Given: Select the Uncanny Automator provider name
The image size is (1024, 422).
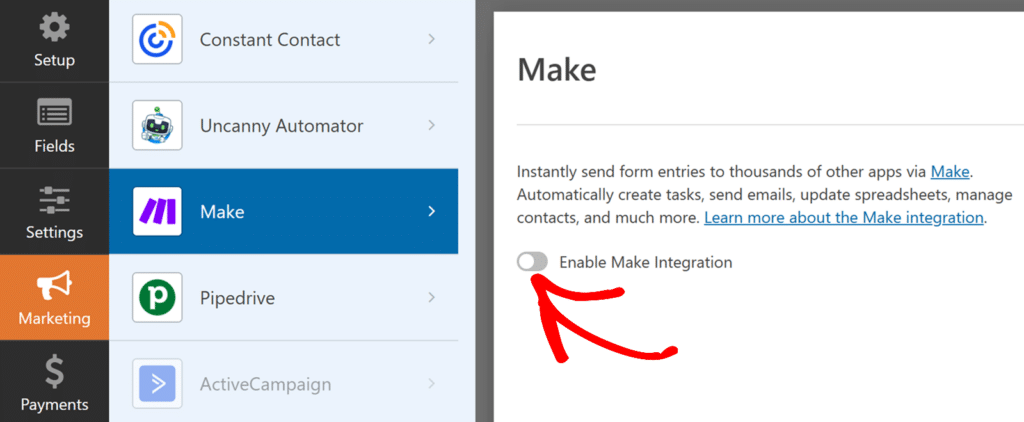Looking at the screenshot, I should tap(281, 126).
